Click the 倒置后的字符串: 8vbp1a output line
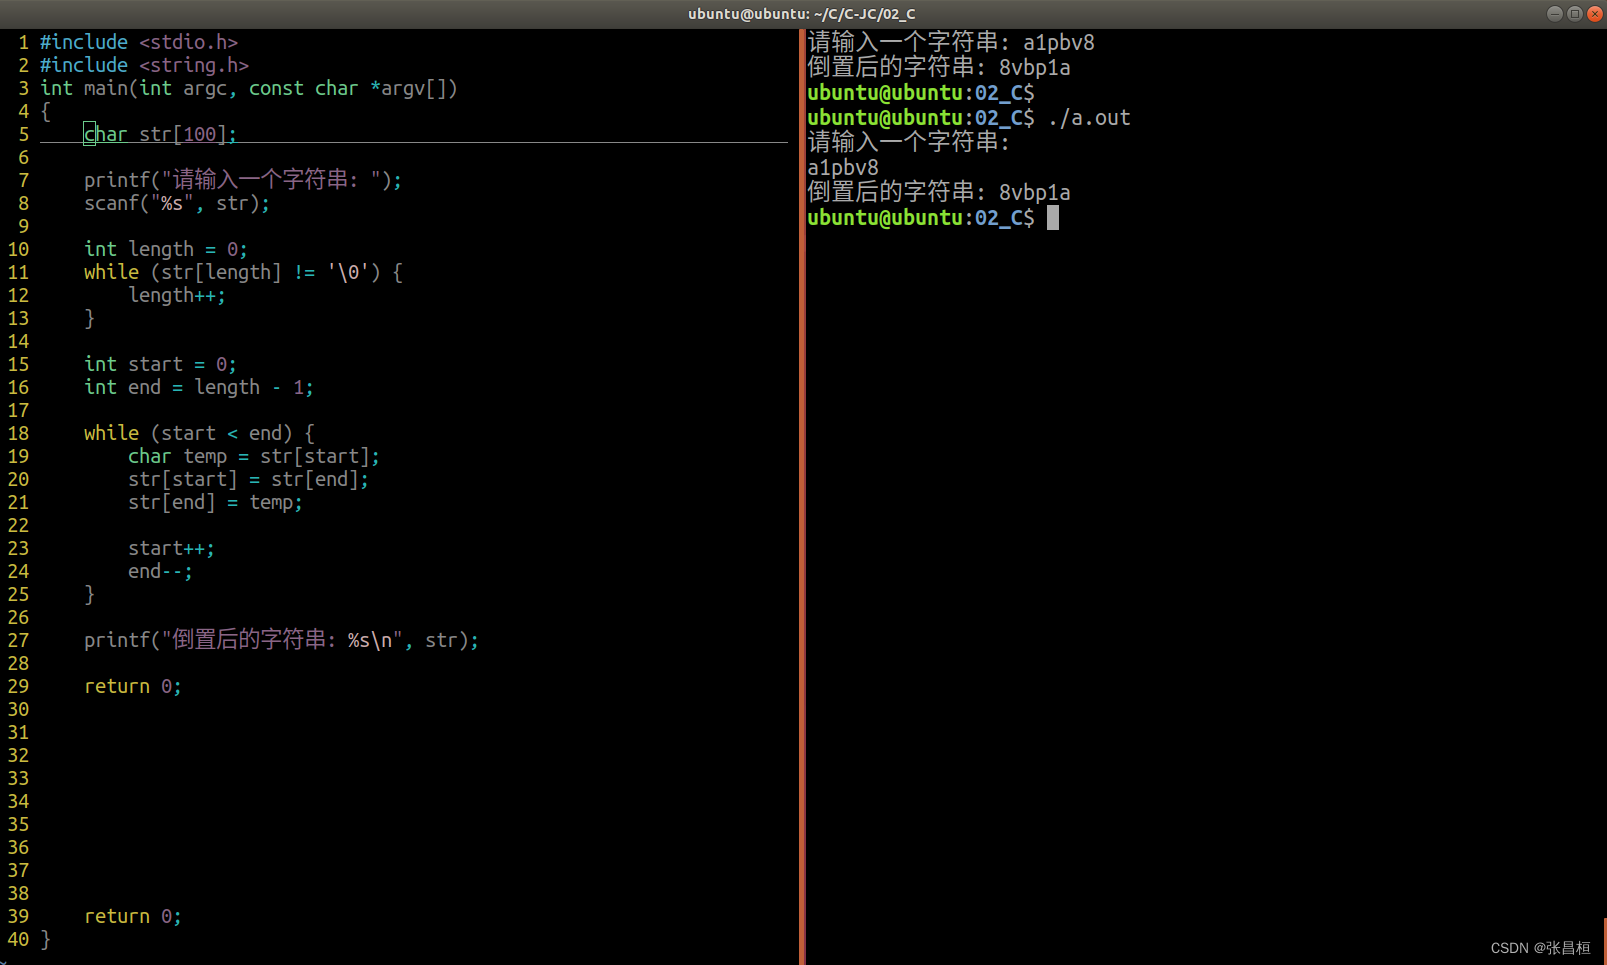Image resolution: width=1607 pixels, height=965 pixels. (938, 192)
